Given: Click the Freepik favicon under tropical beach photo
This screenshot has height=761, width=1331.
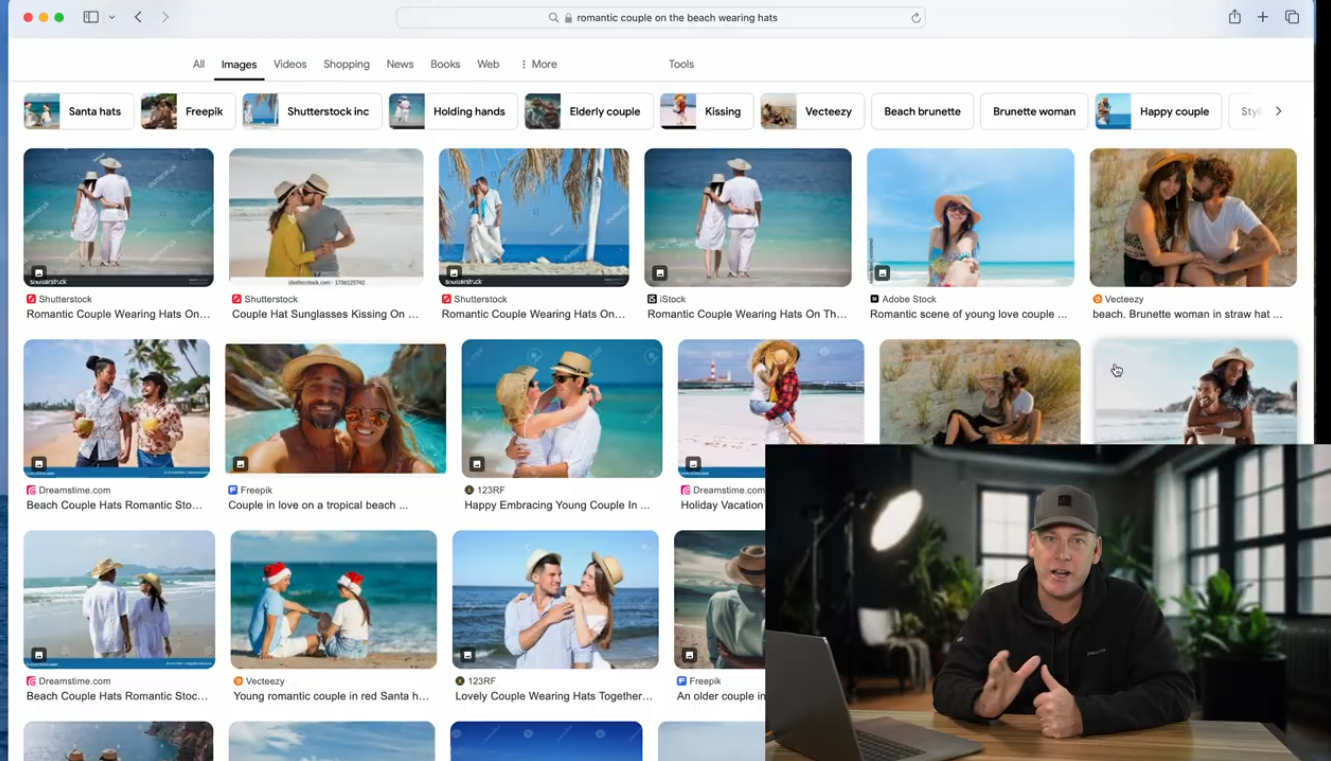Looking at the screenshot, I should coord(233,490).
